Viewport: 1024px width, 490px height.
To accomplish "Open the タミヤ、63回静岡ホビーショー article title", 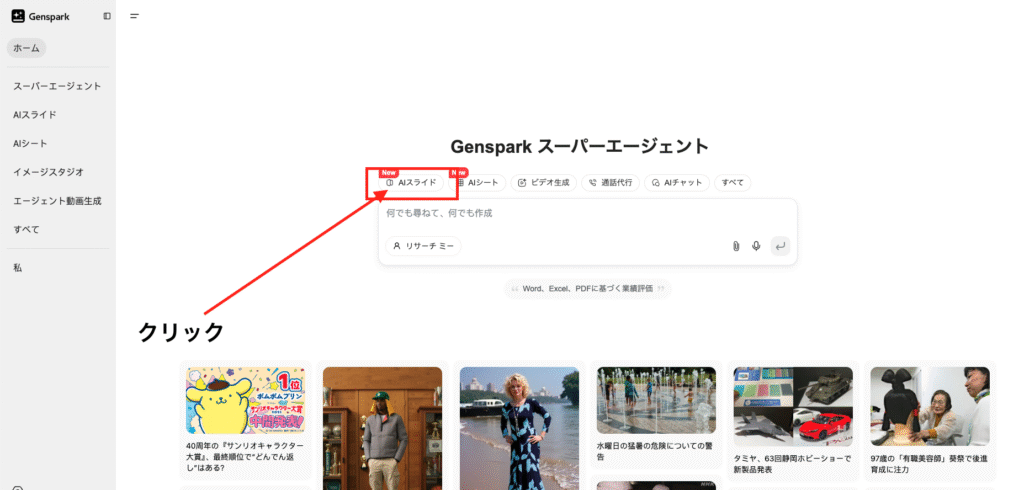I will pos(793,465).
